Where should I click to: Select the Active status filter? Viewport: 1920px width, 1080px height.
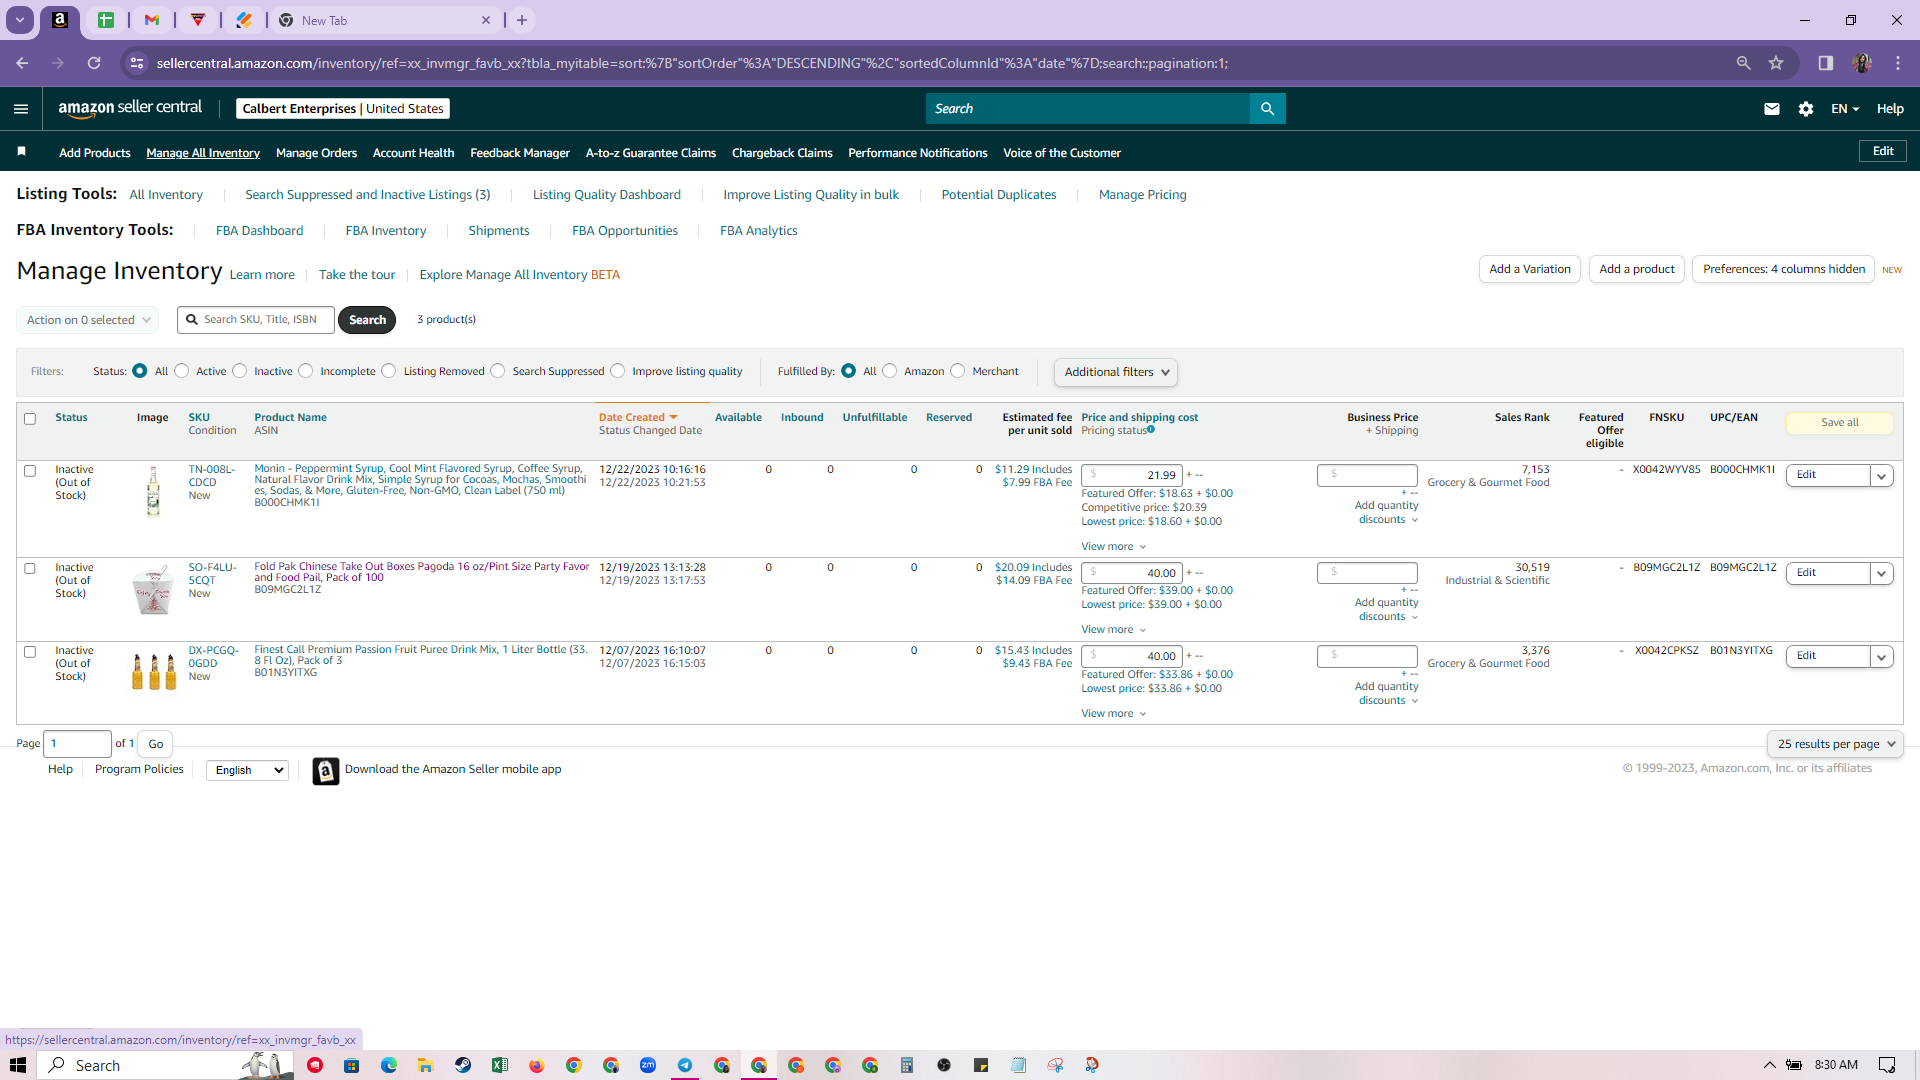pos(182,371)
